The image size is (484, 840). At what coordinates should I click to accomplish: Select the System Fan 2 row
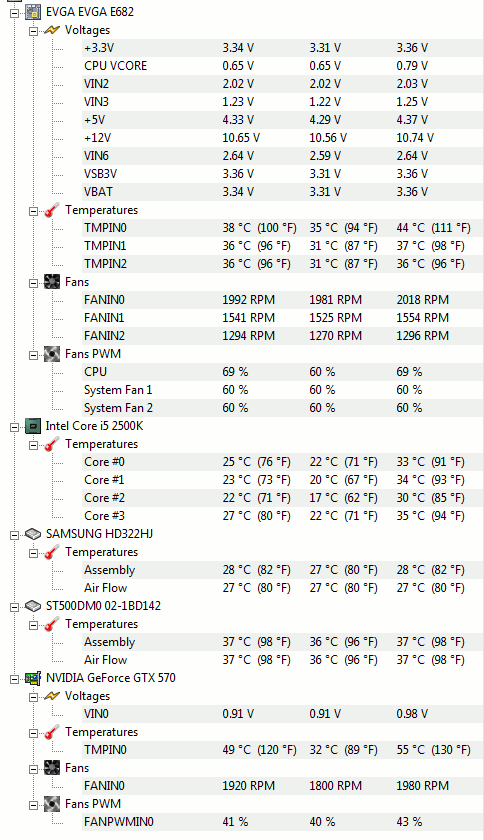coord(282,408)
